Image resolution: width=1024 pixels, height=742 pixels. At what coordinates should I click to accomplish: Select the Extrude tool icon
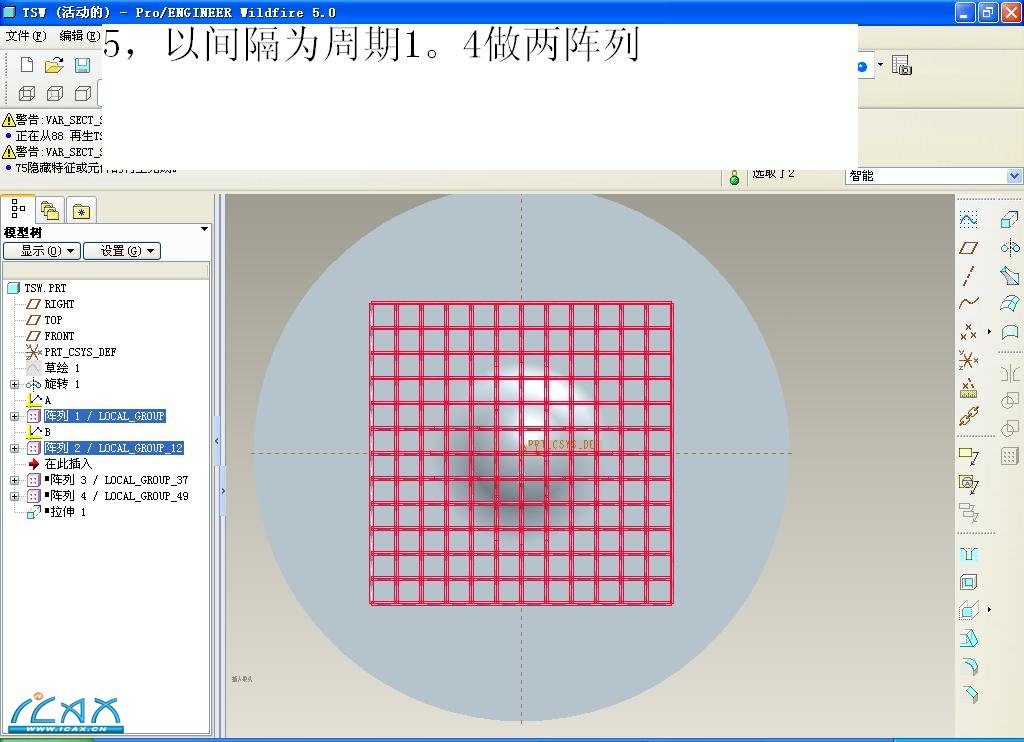[x=1009, y=219]
